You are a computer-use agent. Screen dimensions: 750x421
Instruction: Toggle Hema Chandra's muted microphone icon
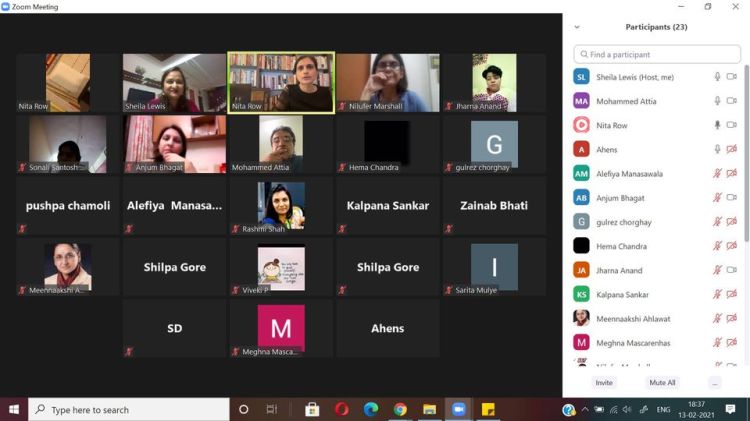click(717, 246)
